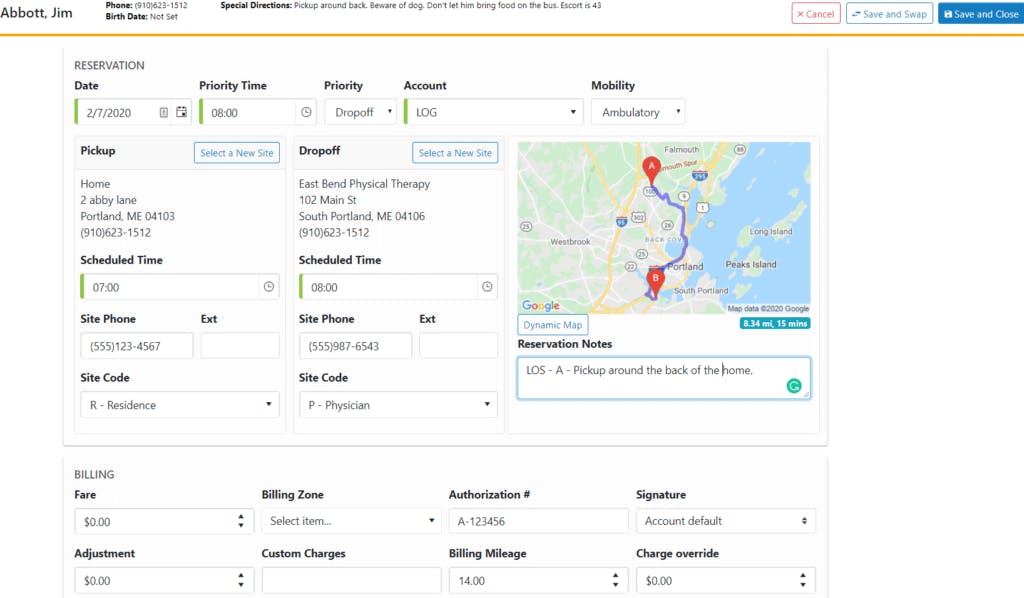Expand the Priority dropdown showing Dropoff
1024x598 pixels.
point(360,113)
